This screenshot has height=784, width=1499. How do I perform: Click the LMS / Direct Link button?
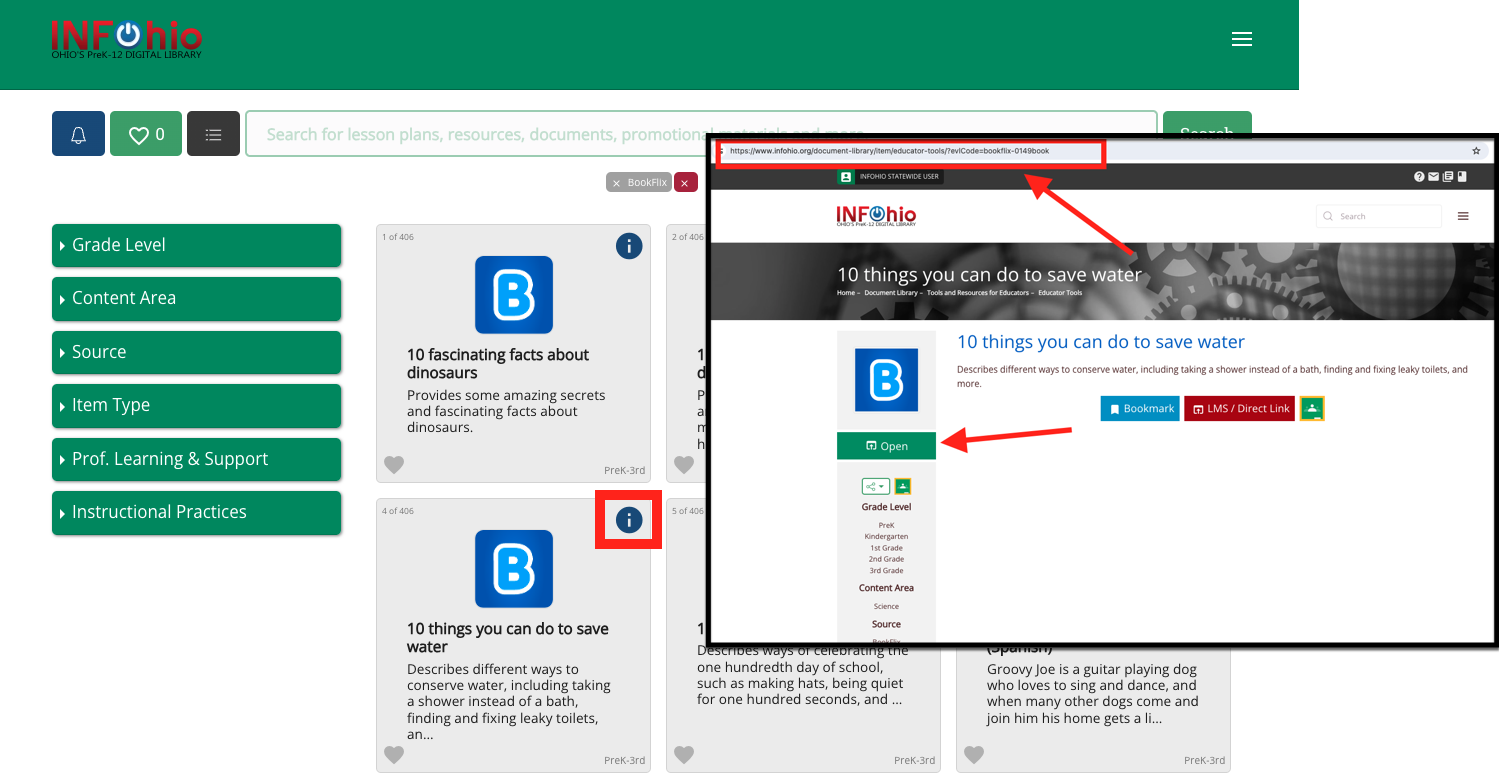click(x=1239, y=408)
